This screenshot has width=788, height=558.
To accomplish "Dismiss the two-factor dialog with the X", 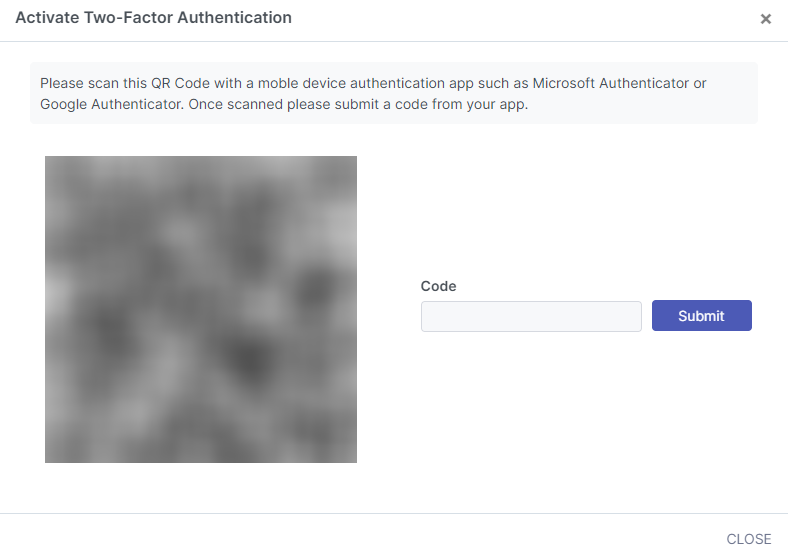I will click(x=766, y=19).
